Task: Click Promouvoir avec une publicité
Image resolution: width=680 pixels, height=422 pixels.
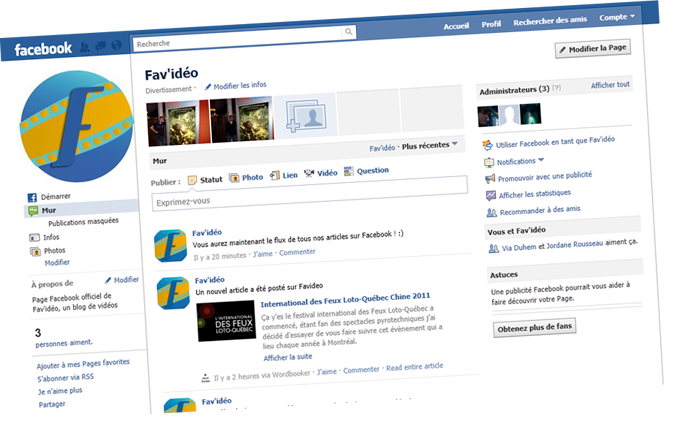Action: (x=545, y=177)
